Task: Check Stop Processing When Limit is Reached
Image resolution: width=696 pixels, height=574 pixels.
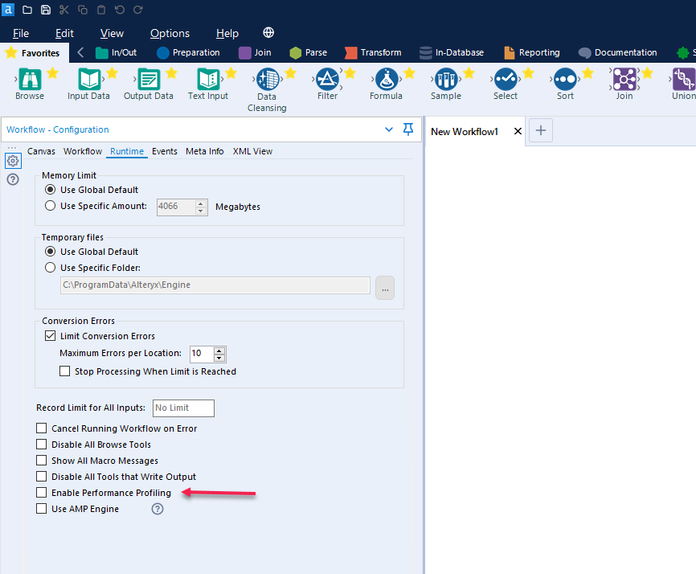Action: [65, 371]
